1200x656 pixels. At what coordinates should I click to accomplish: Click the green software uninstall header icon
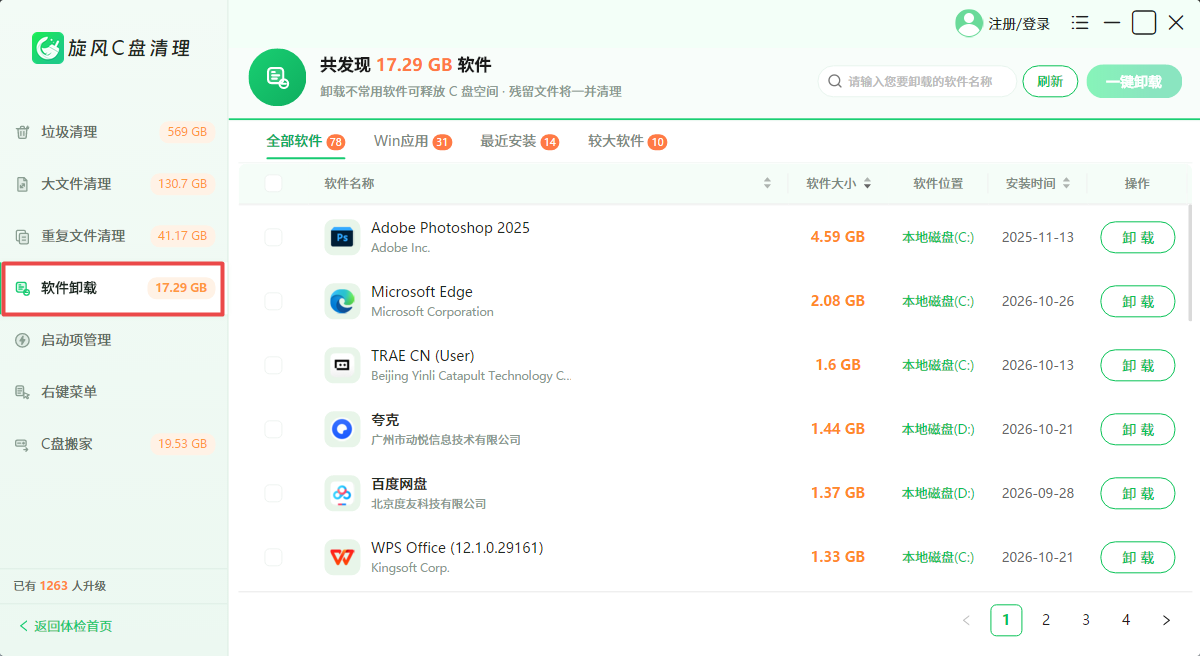tap(277, 77)
